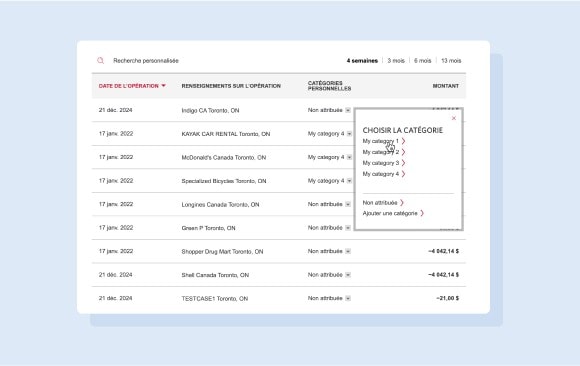The width and height of the screenshot is (580, 366).
Task: Click chevron next to popup Non attribuée
Action: (402, 203)
